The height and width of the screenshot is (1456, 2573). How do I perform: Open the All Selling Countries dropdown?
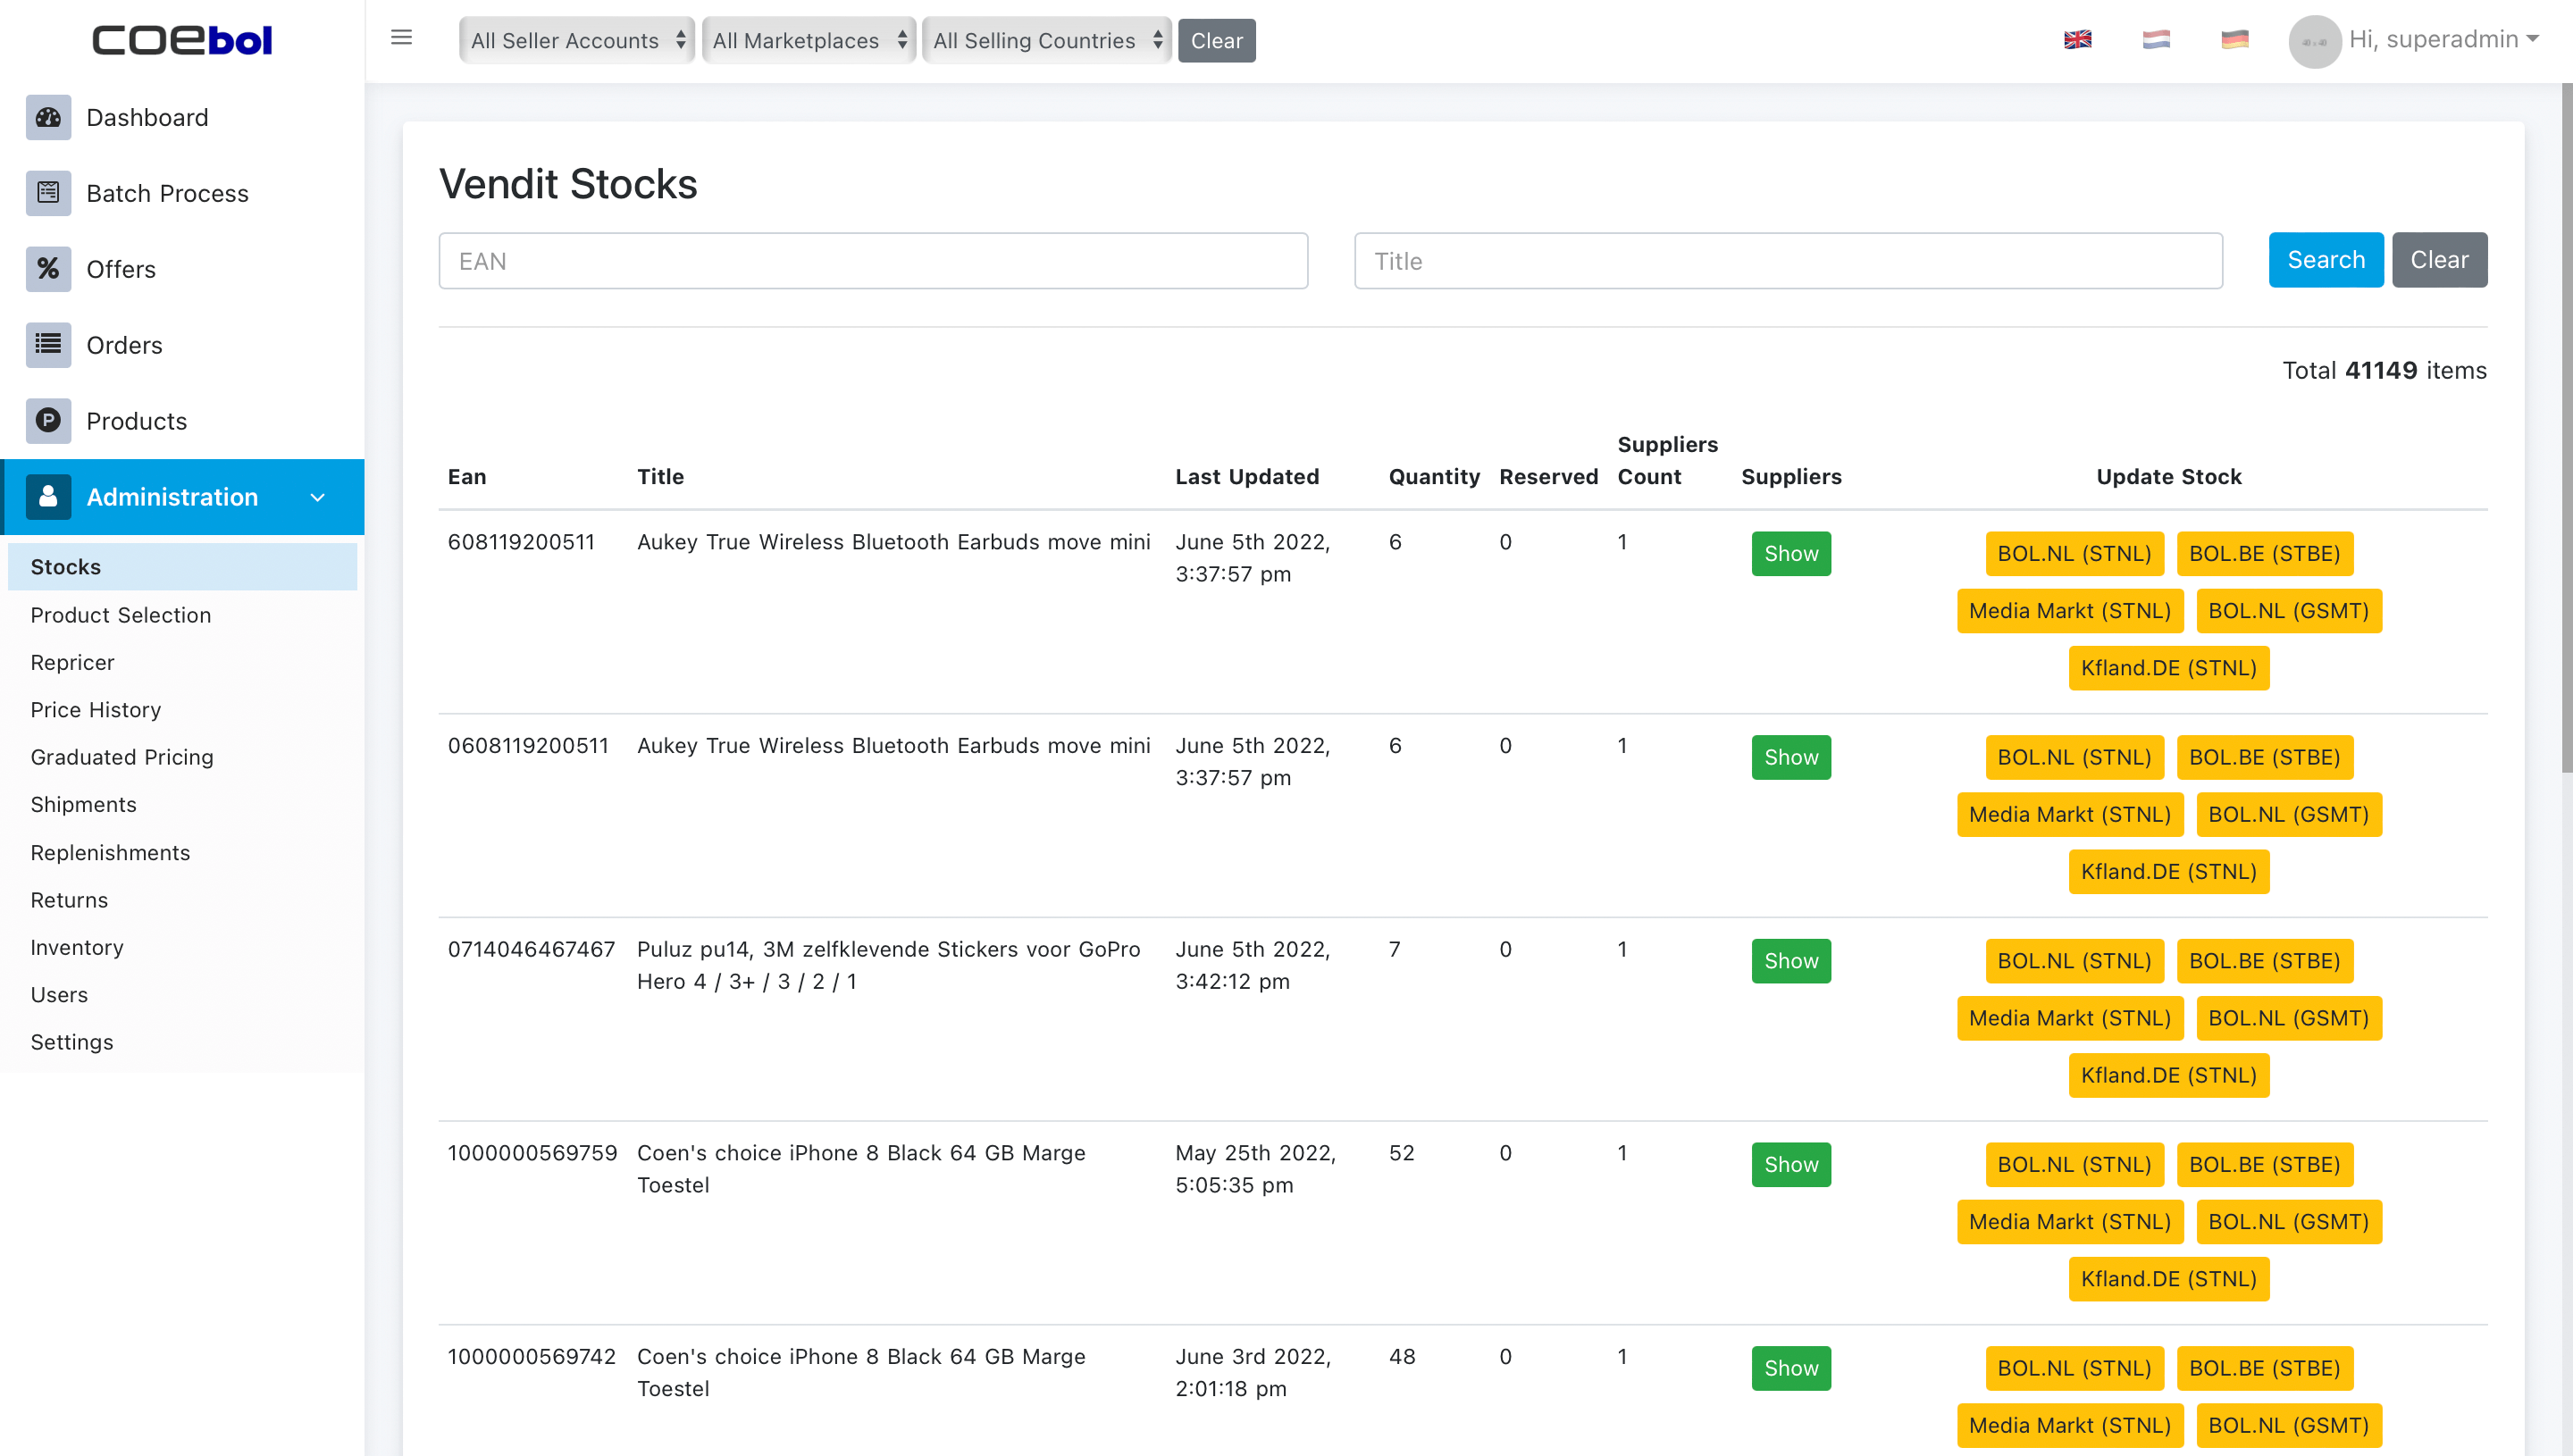[x=1046, y=41]
